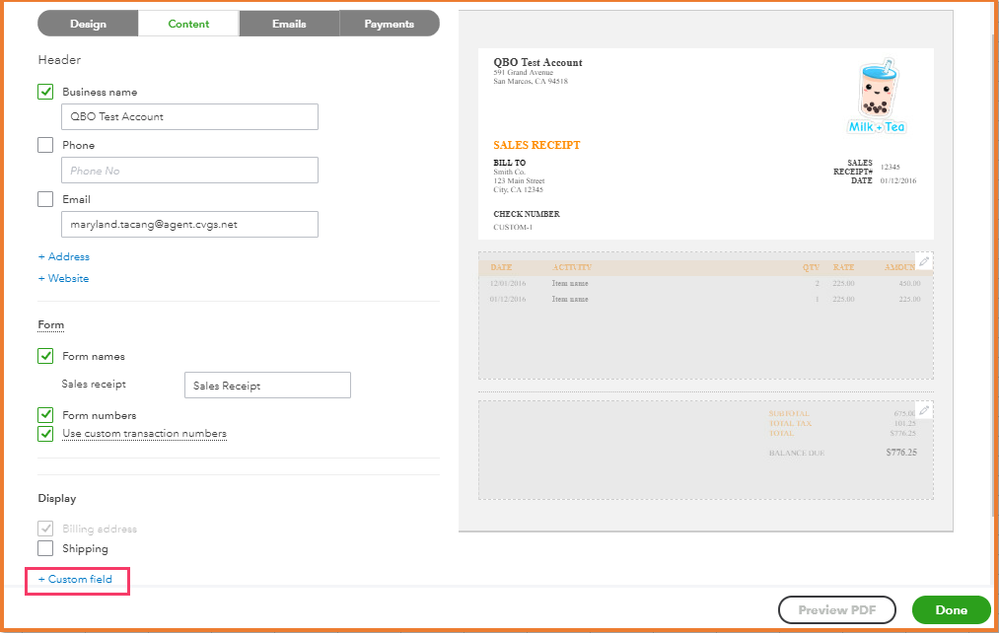Click the Display section title
The height and width of the screenshot is (633, 999).
coord(57,499)
